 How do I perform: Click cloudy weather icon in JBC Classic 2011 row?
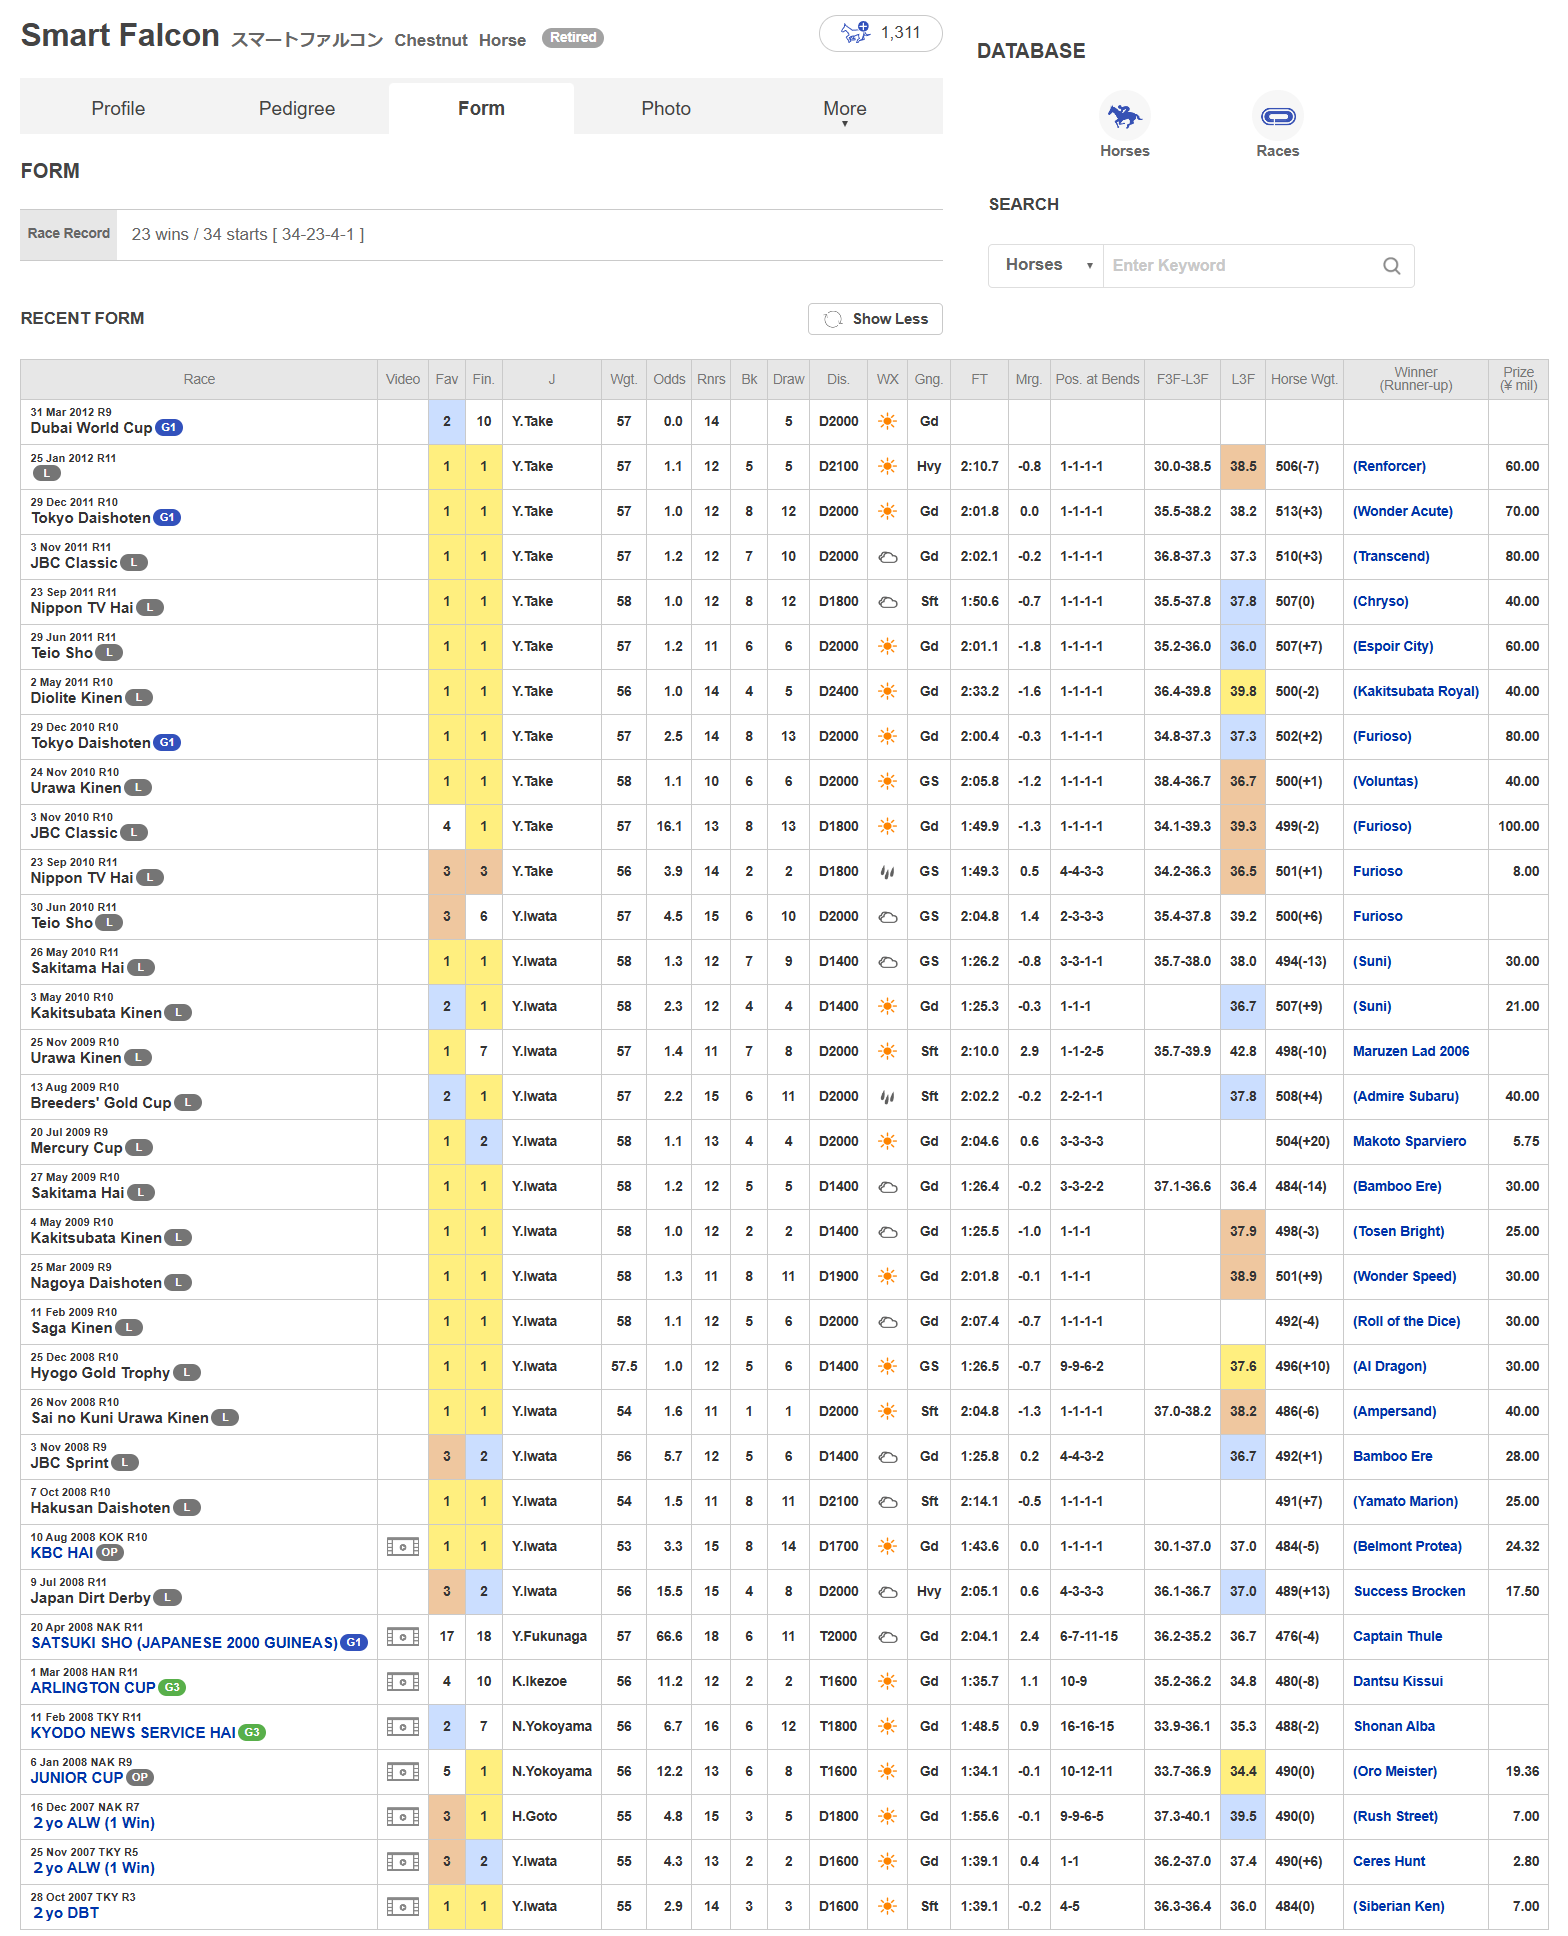(x=887, y=557)
